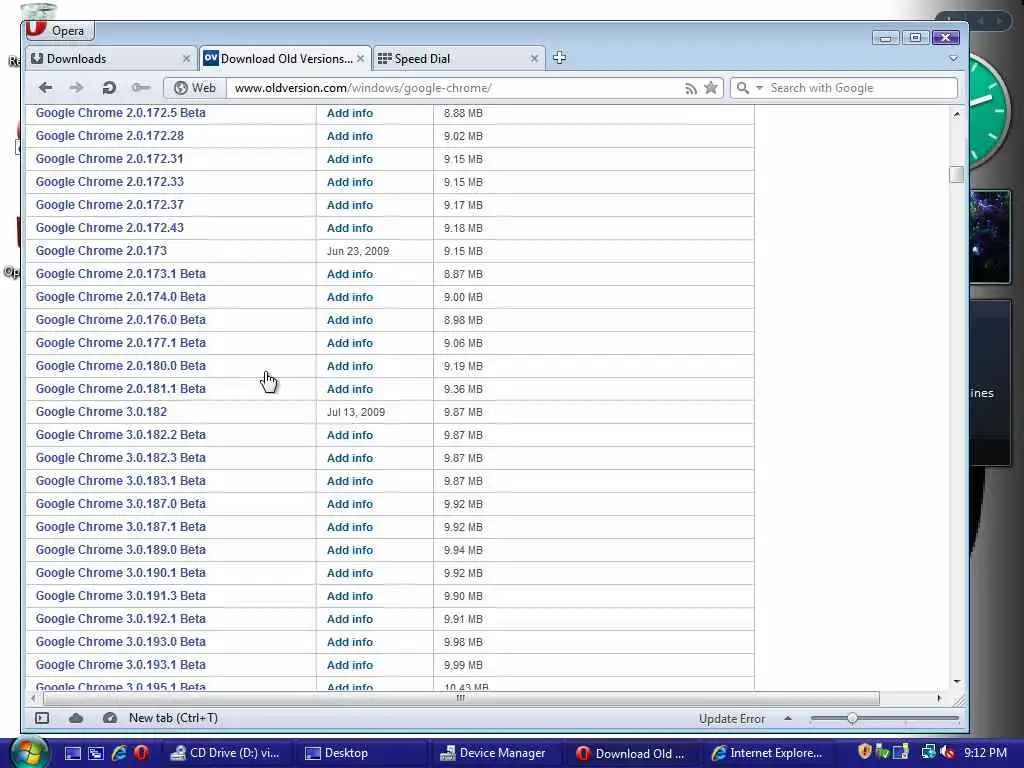
Task: Click the Opera Turbo icon
Action: tap(110, 718)
